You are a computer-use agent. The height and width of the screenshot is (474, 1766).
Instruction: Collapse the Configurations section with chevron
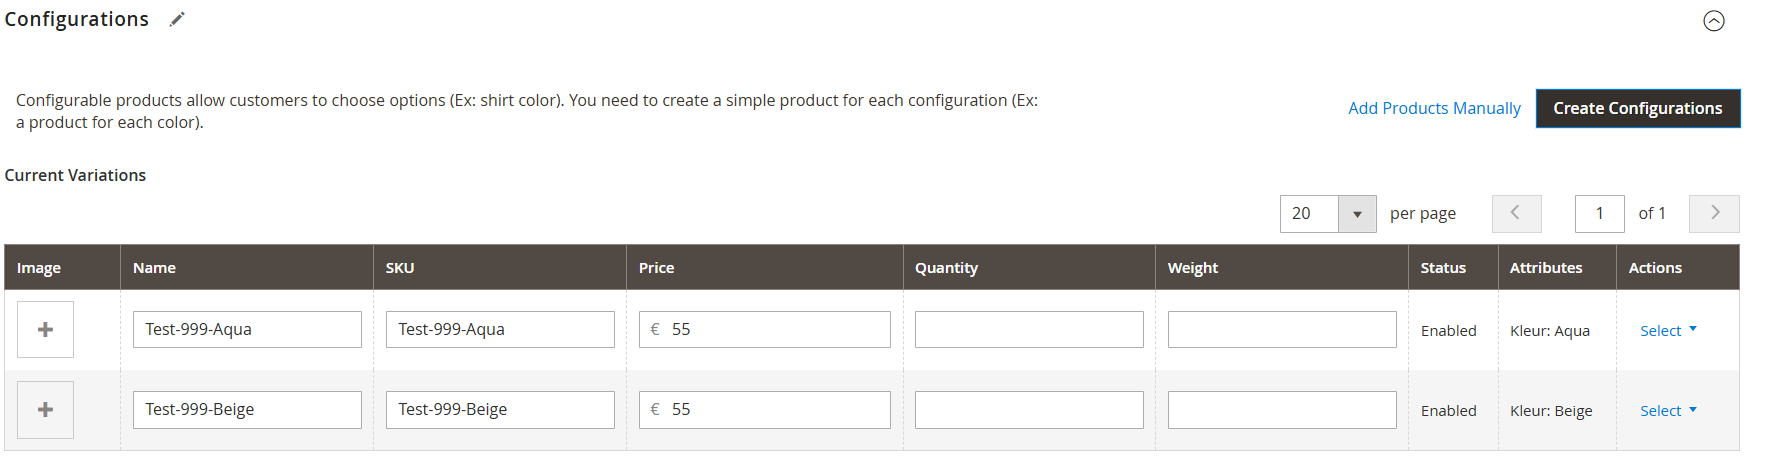pos(1713,21)
